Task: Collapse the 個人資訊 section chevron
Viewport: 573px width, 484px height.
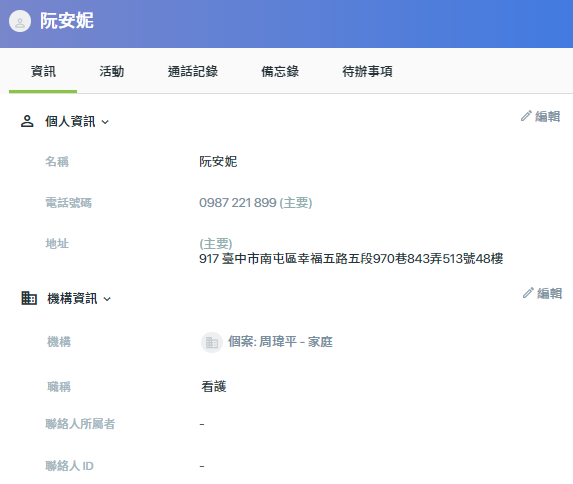Action: pyautogui.click(x=105, y=122)
